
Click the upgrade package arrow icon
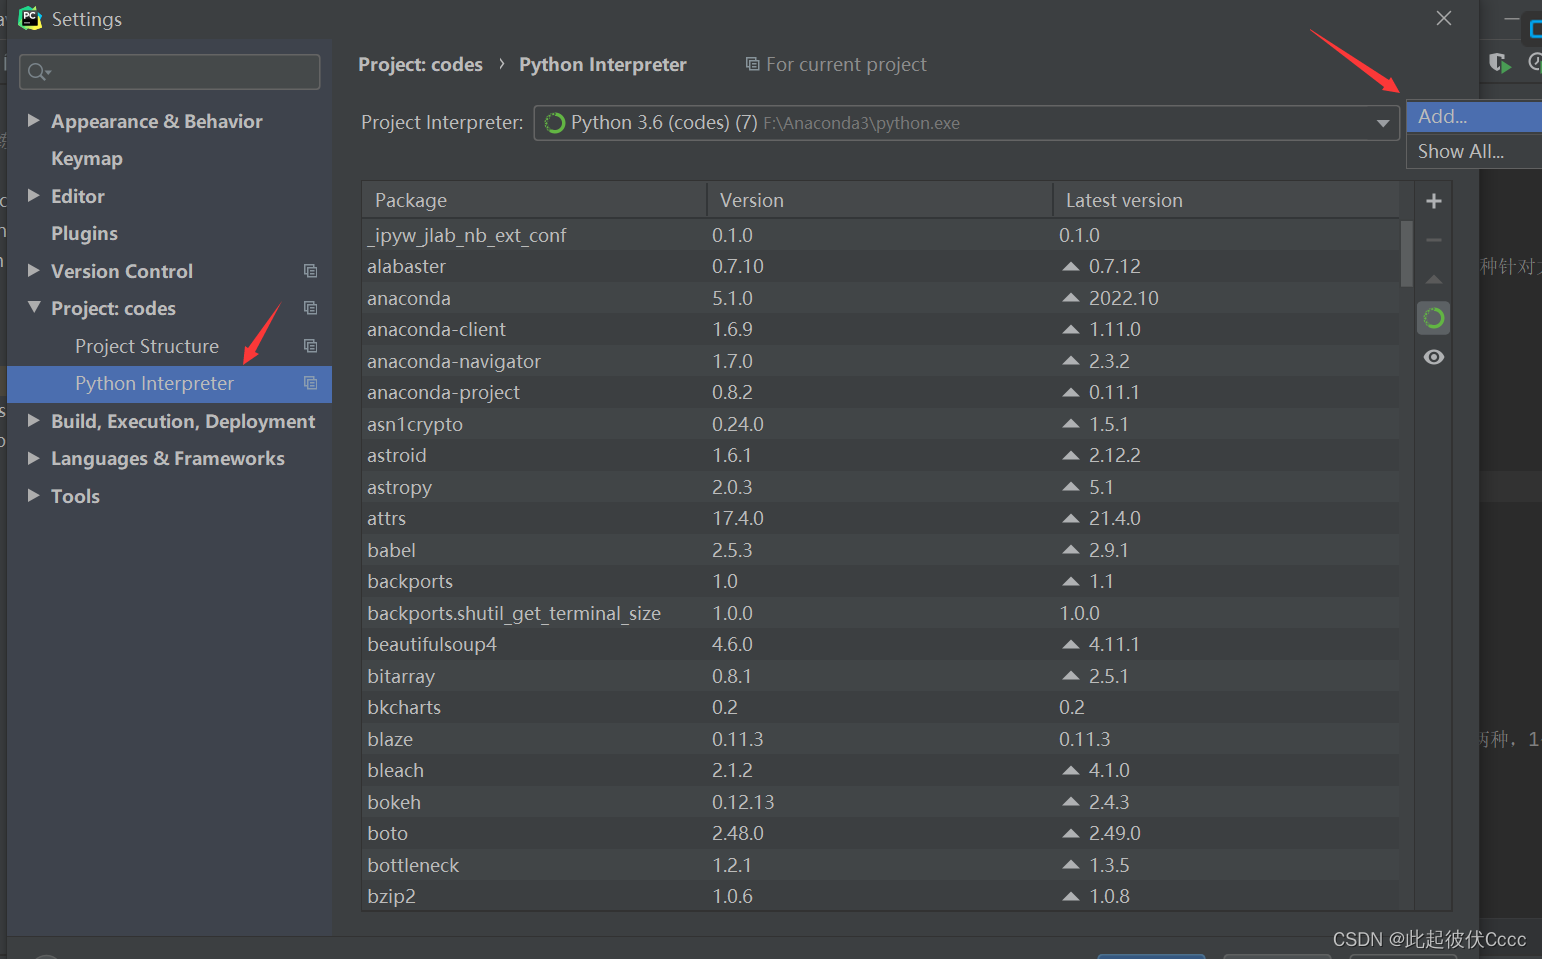point(1433,279)
